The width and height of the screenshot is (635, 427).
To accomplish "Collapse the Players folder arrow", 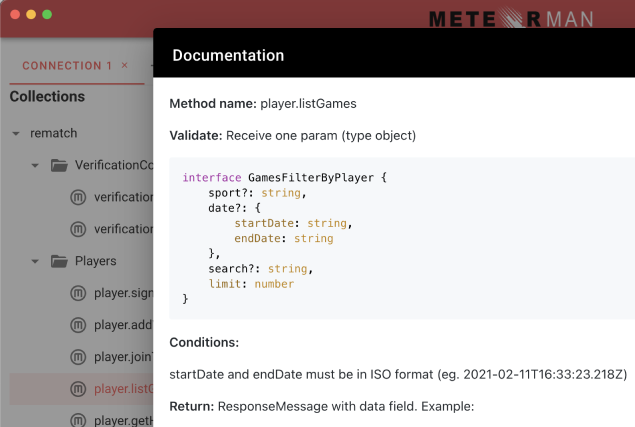I will point(35,261).
